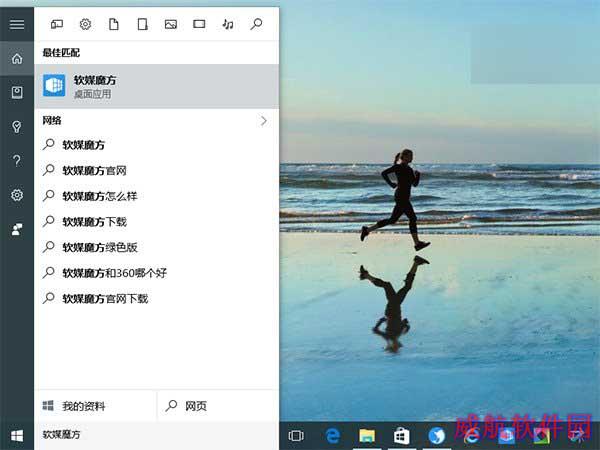Click the search box containing 软媒魔方
The width and height of the screenshot is (600, 450).
tap(157, 435)
